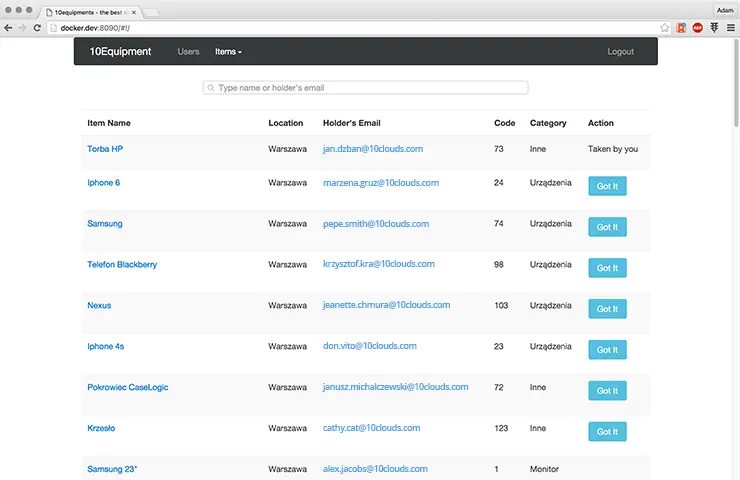Click the Adam profile button in Chrome

(x=725, y=10)
